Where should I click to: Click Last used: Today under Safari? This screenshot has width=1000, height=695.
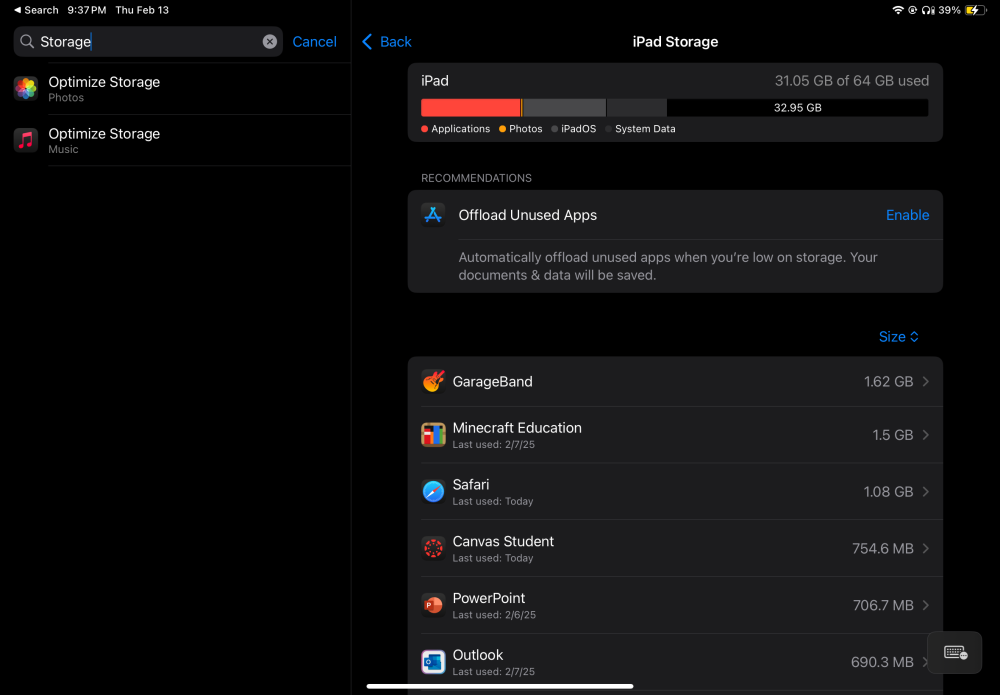click(x=493, y=502)
